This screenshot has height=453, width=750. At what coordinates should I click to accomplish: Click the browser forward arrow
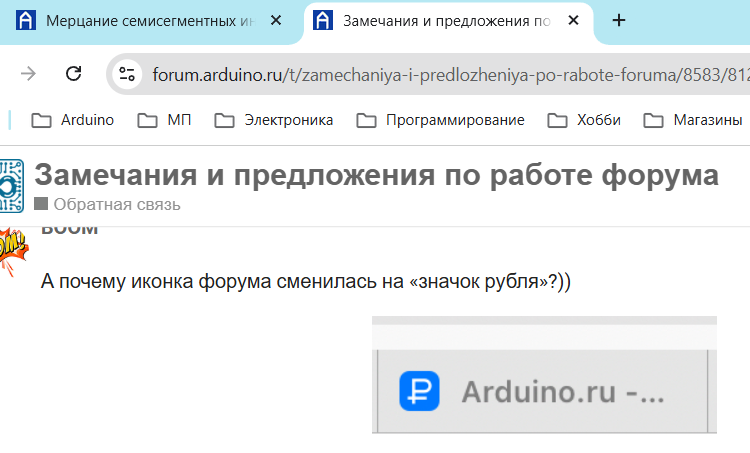(29, 73)
